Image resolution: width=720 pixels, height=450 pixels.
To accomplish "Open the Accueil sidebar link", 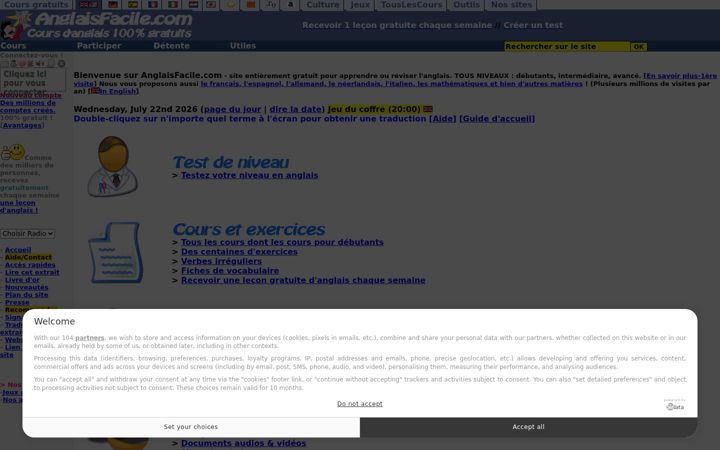I will 18,250.
